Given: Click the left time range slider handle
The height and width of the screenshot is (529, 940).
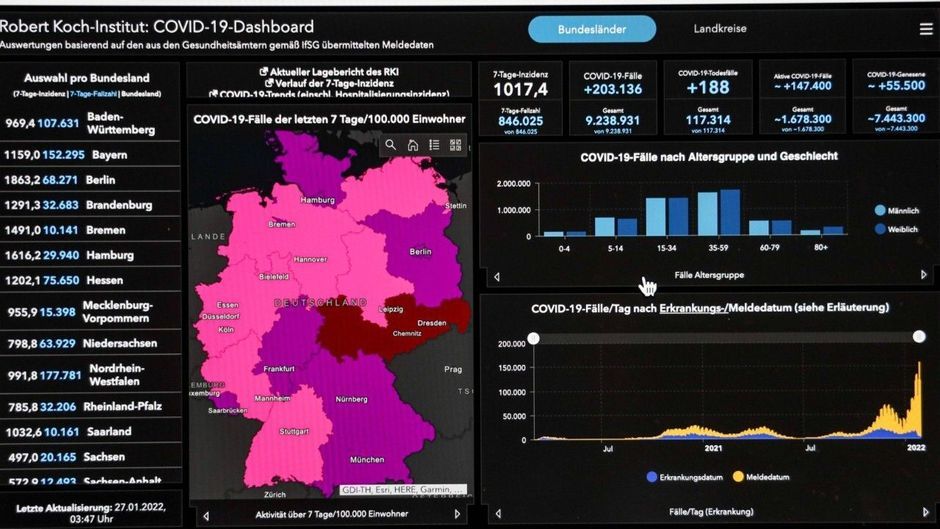Looking at the screenshot, I should (x=533, y=338).
